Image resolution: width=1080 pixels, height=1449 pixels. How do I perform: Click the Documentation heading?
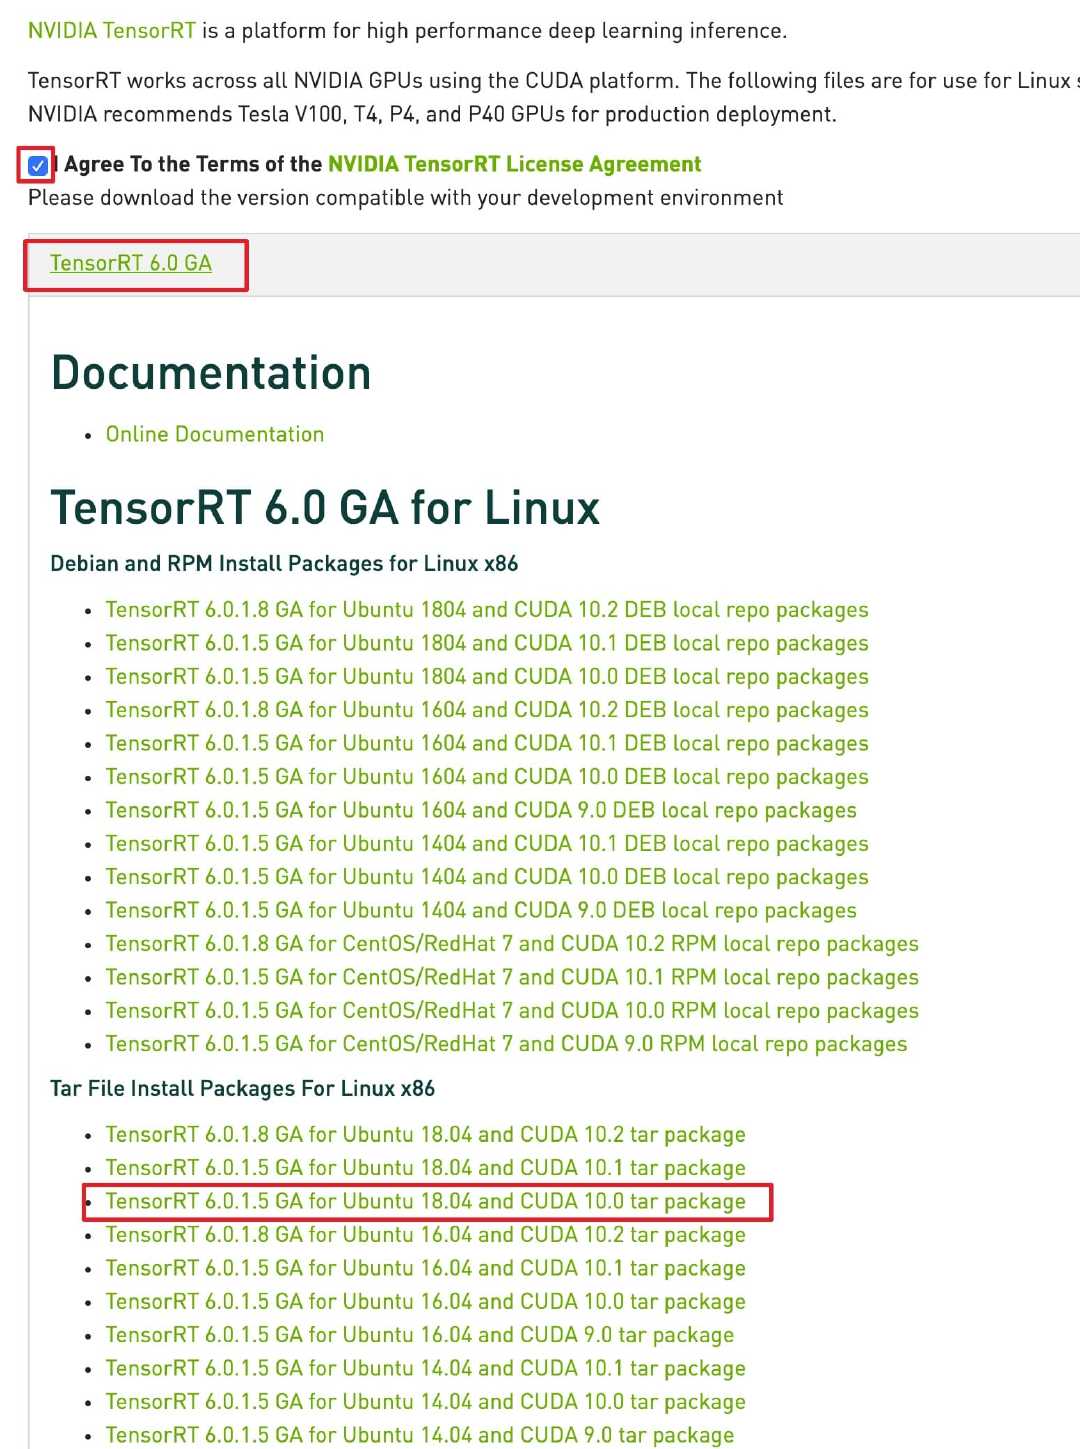point(211,373)
